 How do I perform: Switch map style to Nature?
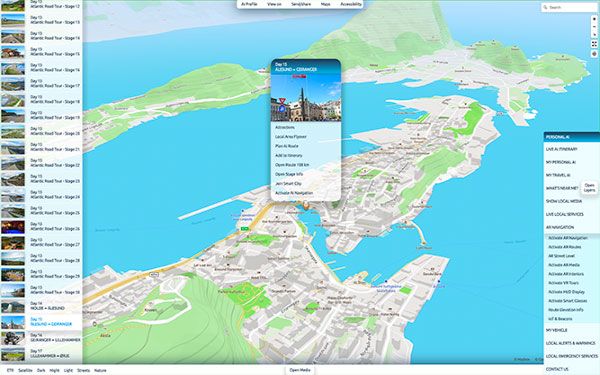pyautogui.click(x=100, y=370)
